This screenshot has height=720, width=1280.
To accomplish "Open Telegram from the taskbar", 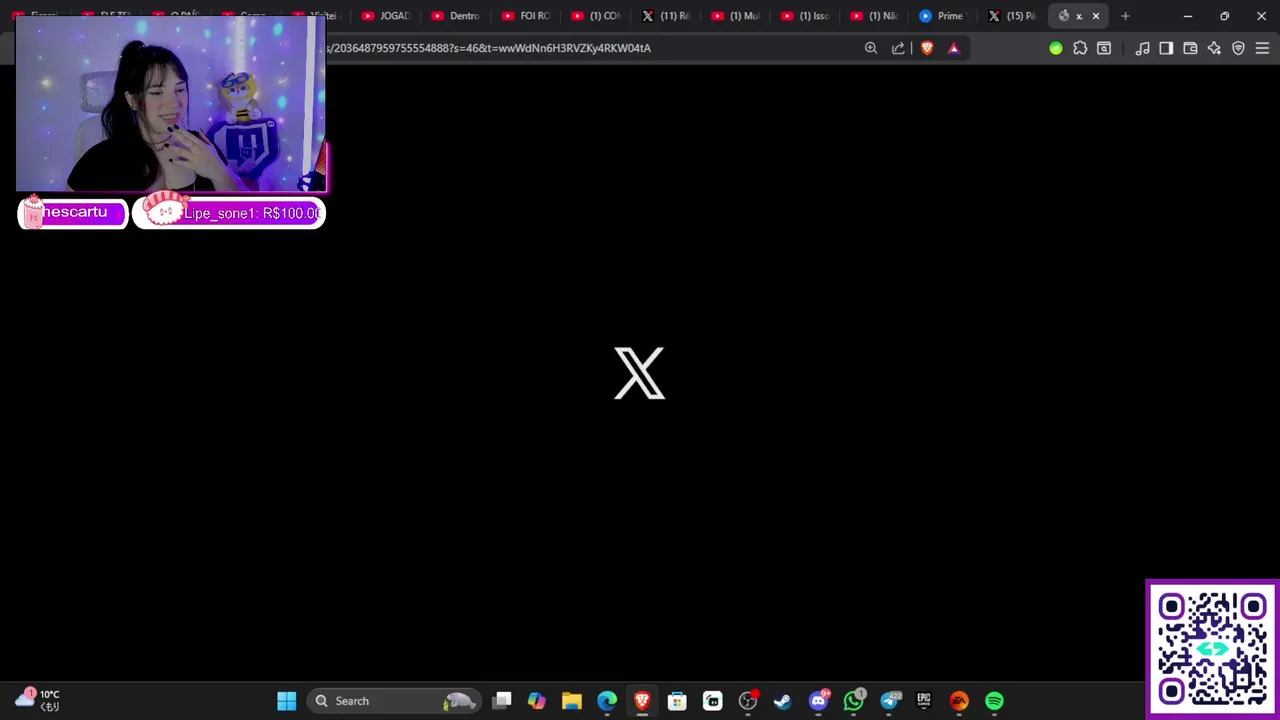I will (889, 701).
